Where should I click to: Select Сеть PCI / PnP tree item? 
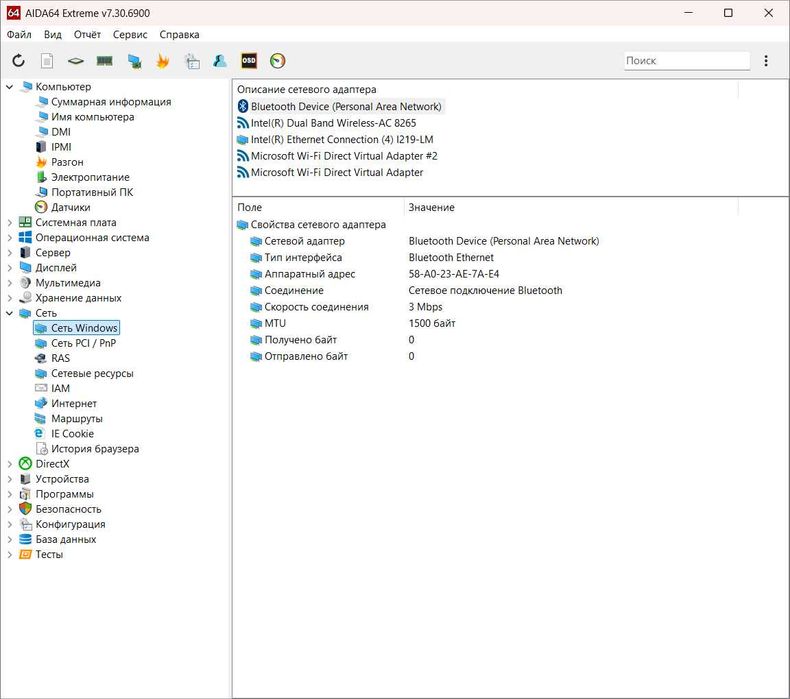[x=83, y=343]
